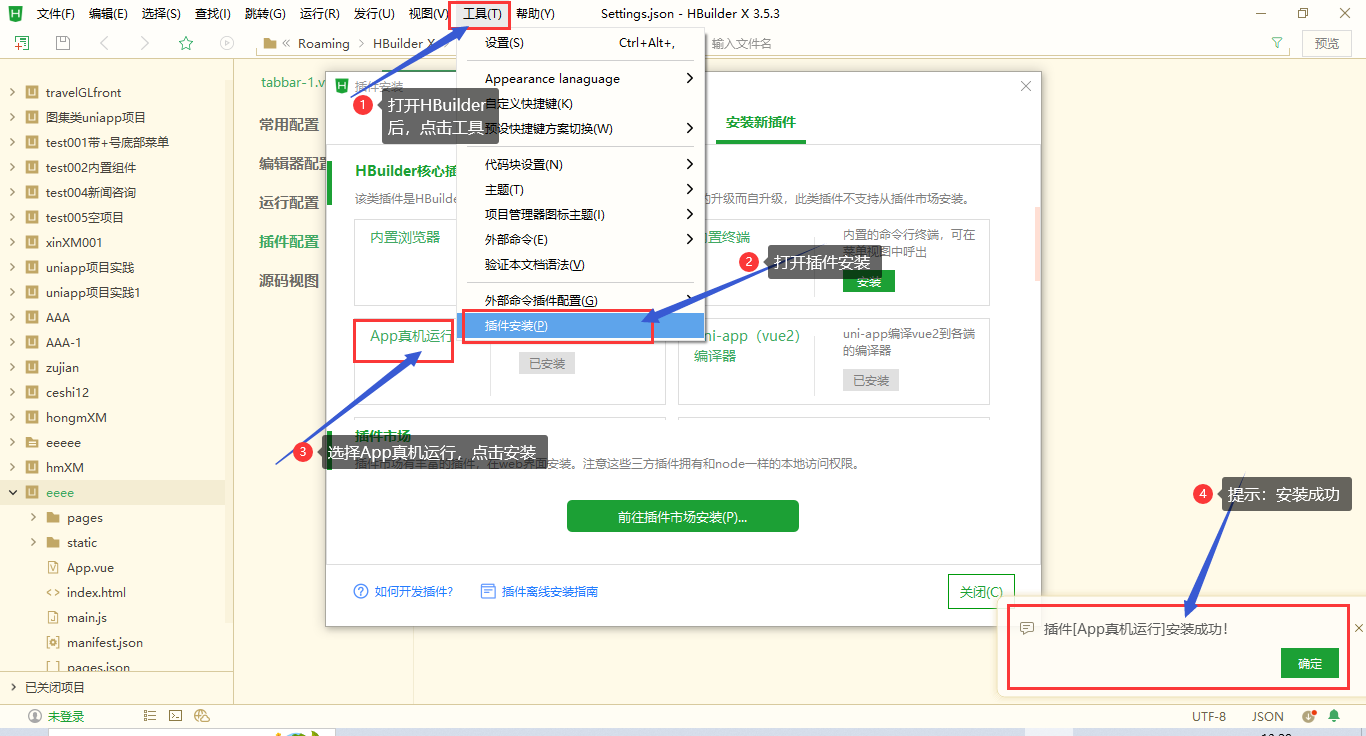
Task: Open the terminal icon in status bar
Action: coord(176,716)
